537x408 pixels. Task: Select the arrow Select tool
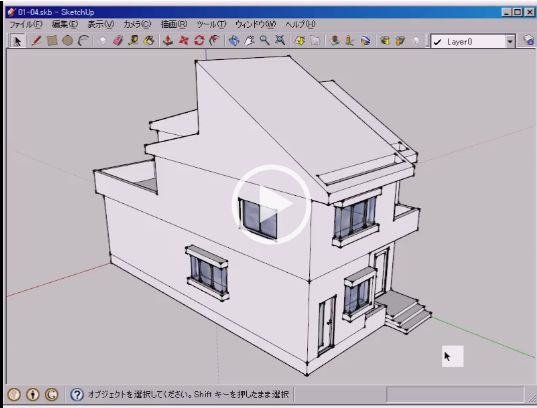coord(17,41)
